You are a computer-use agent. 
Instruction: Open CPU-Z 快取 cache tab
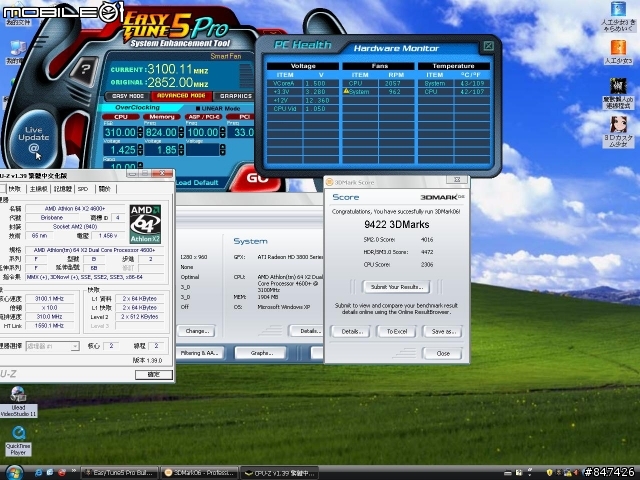click(15, 189)
